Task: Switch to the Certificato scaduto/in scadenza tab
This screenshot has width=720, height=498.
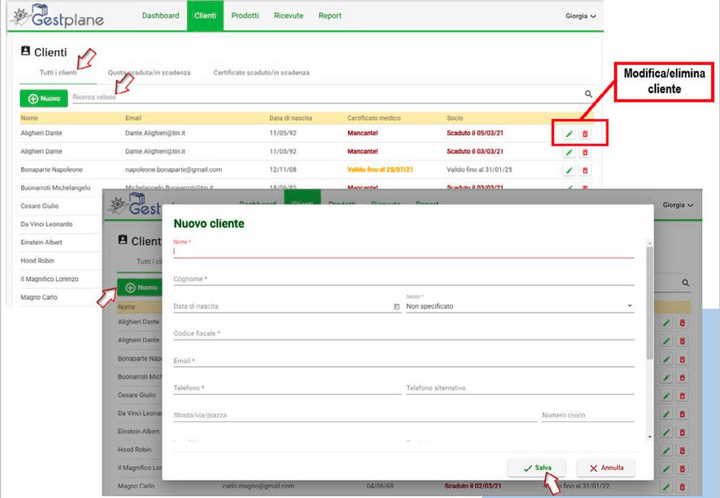Action: point(261,73)
